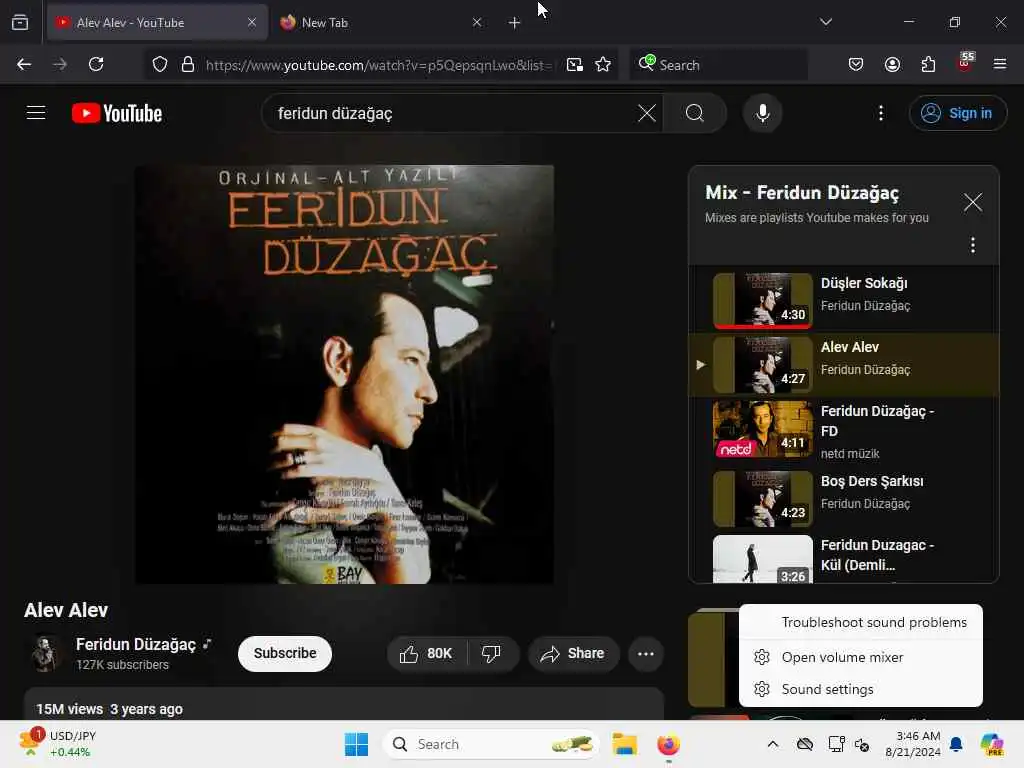Play Feridun Düzağaç - FD by netd müzik
The width and height of the screenshot is (1024, 768).
844,430
